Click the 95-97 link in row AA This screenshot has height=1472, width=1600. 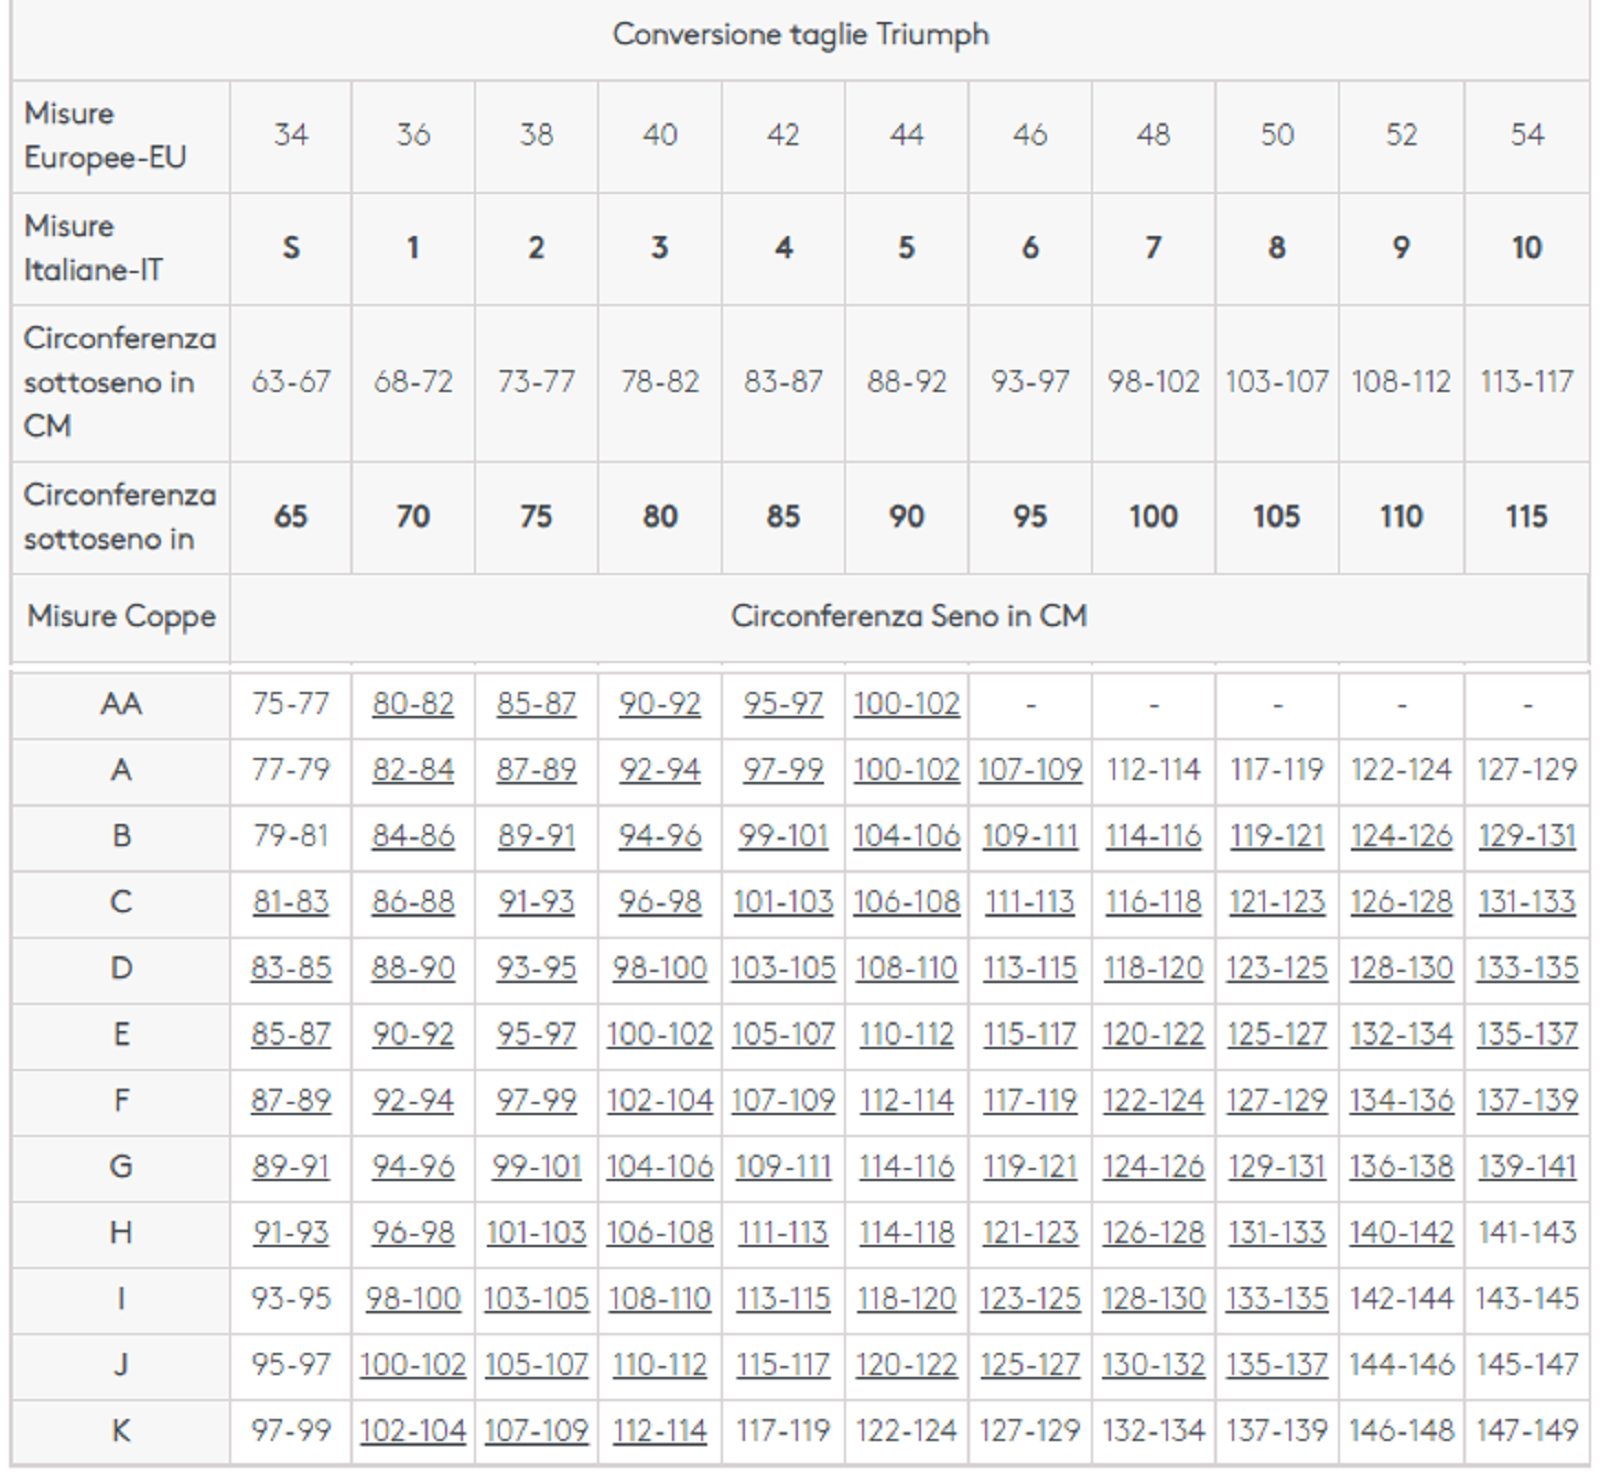(783, 704)
